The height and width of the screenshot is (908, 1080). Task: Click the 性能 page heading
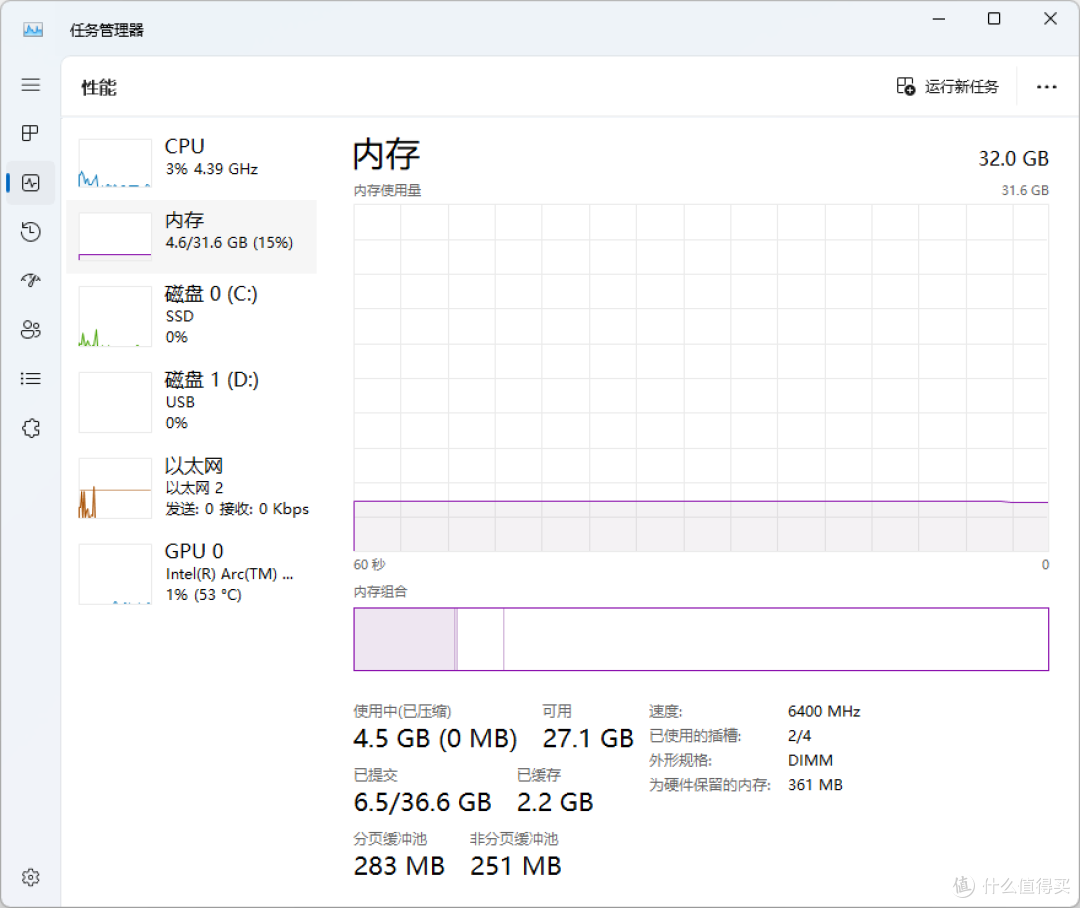99,87
